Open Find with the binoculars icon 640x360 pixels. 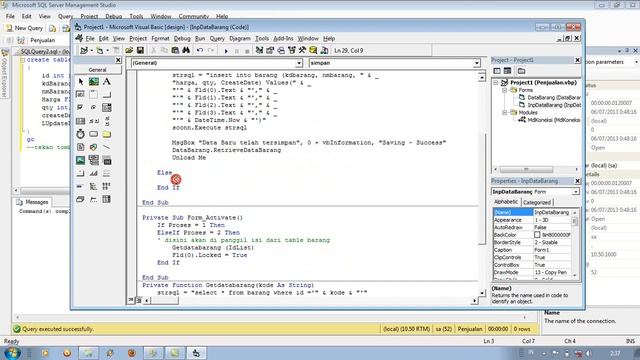pos(186,50)
